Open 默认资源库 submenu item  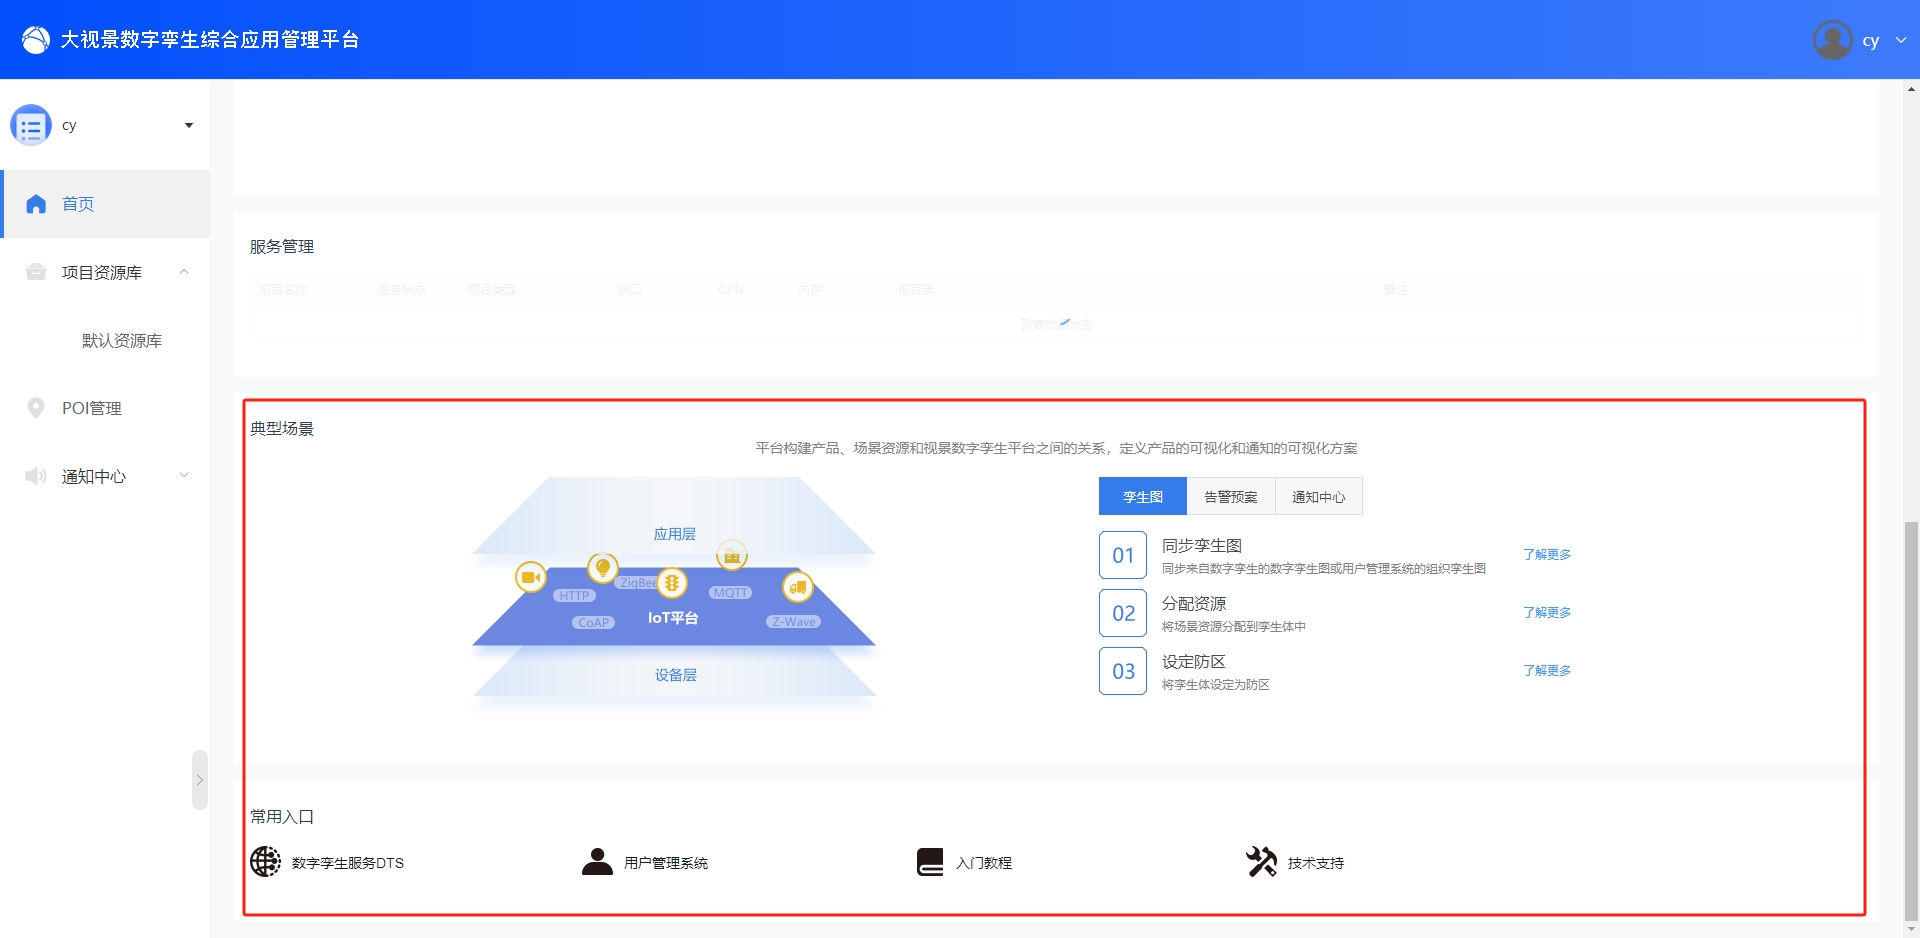tap(122, 340)
